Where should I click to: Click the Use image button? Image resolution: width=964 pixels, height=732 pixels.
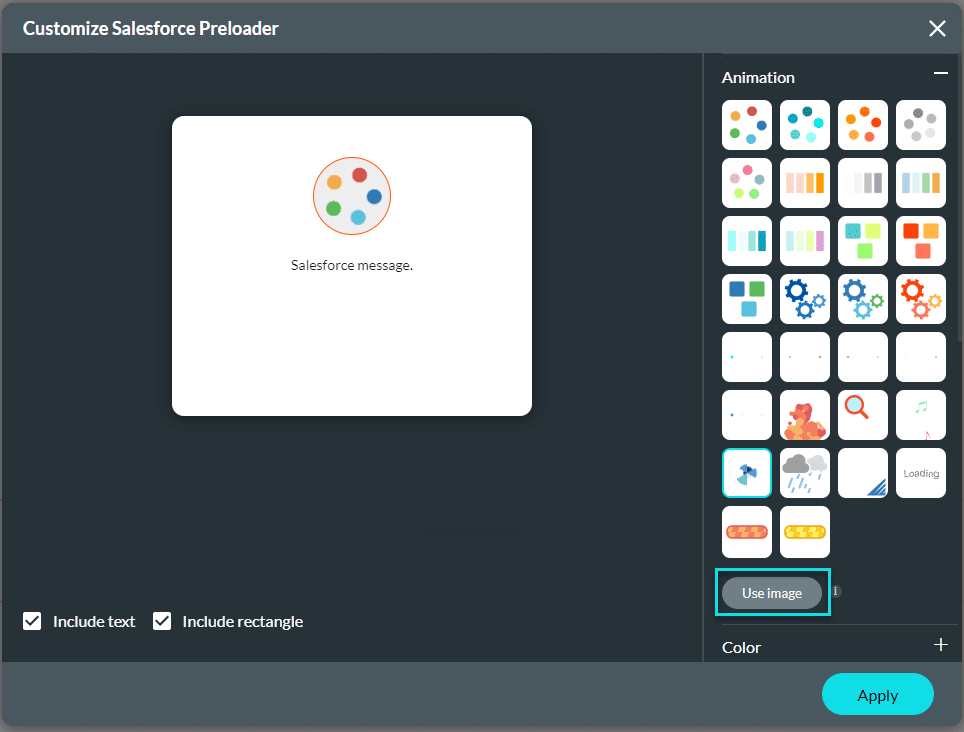pyautogui.click(x=772, y=593)
